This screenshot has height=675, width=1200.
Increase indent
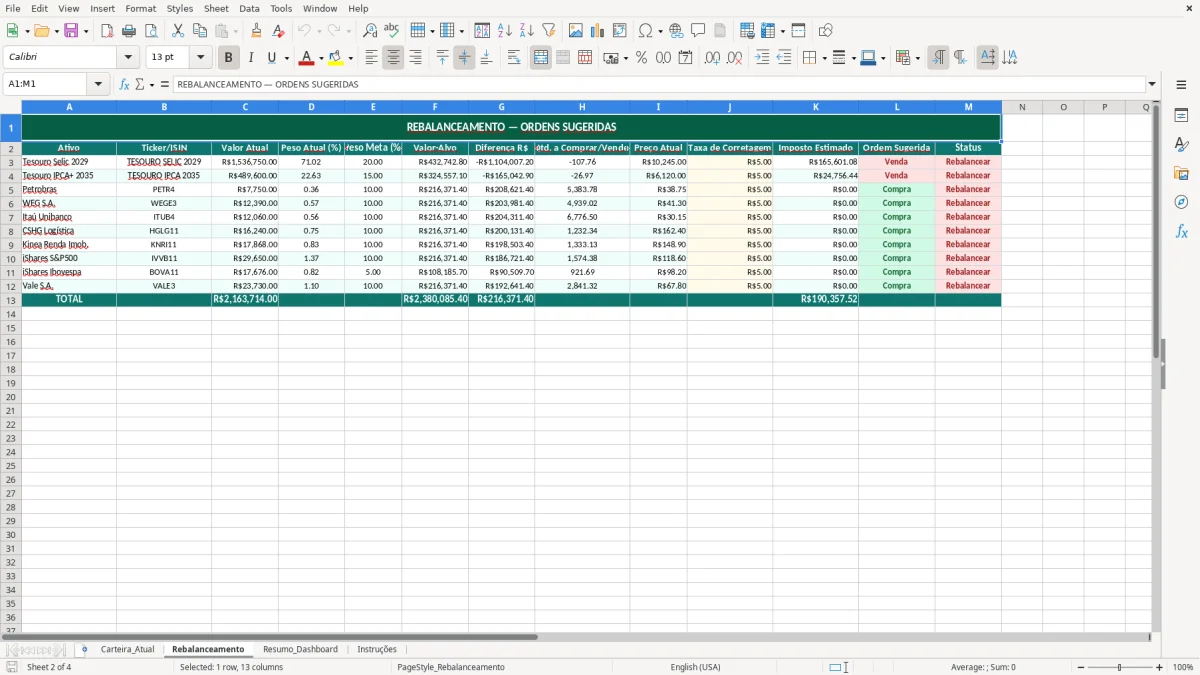click(x=762, y=58)
